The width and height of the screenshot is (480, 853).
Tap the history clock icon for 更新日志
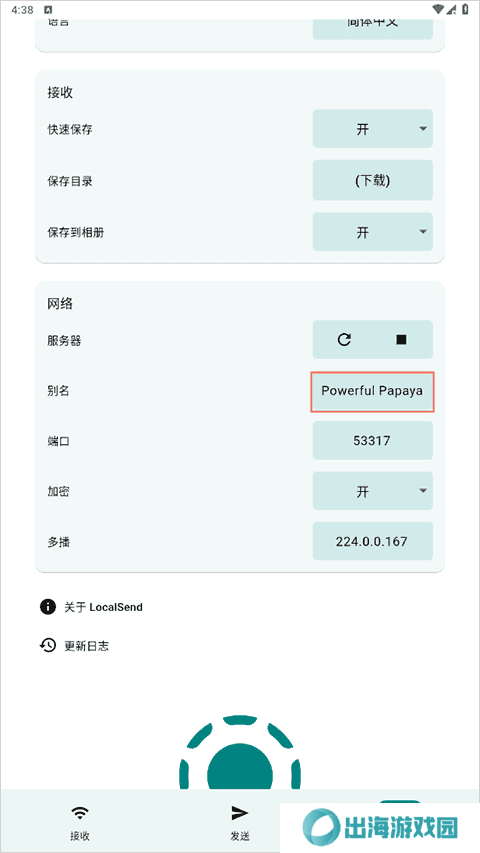[48, 645]
